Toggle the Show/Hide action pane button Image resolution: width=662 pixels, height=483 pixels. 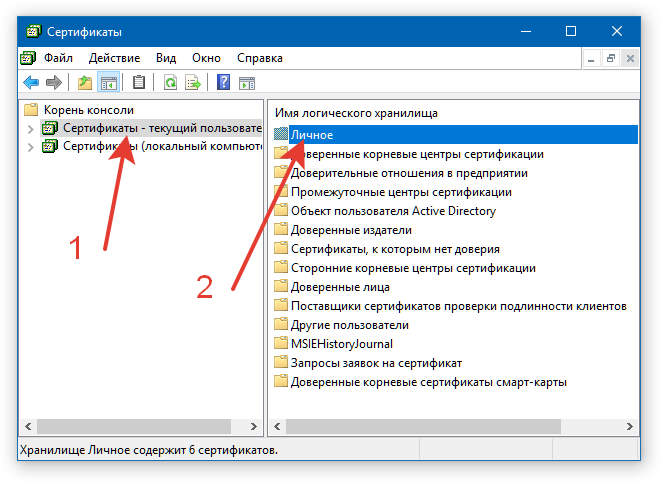[x=246, y=82]
